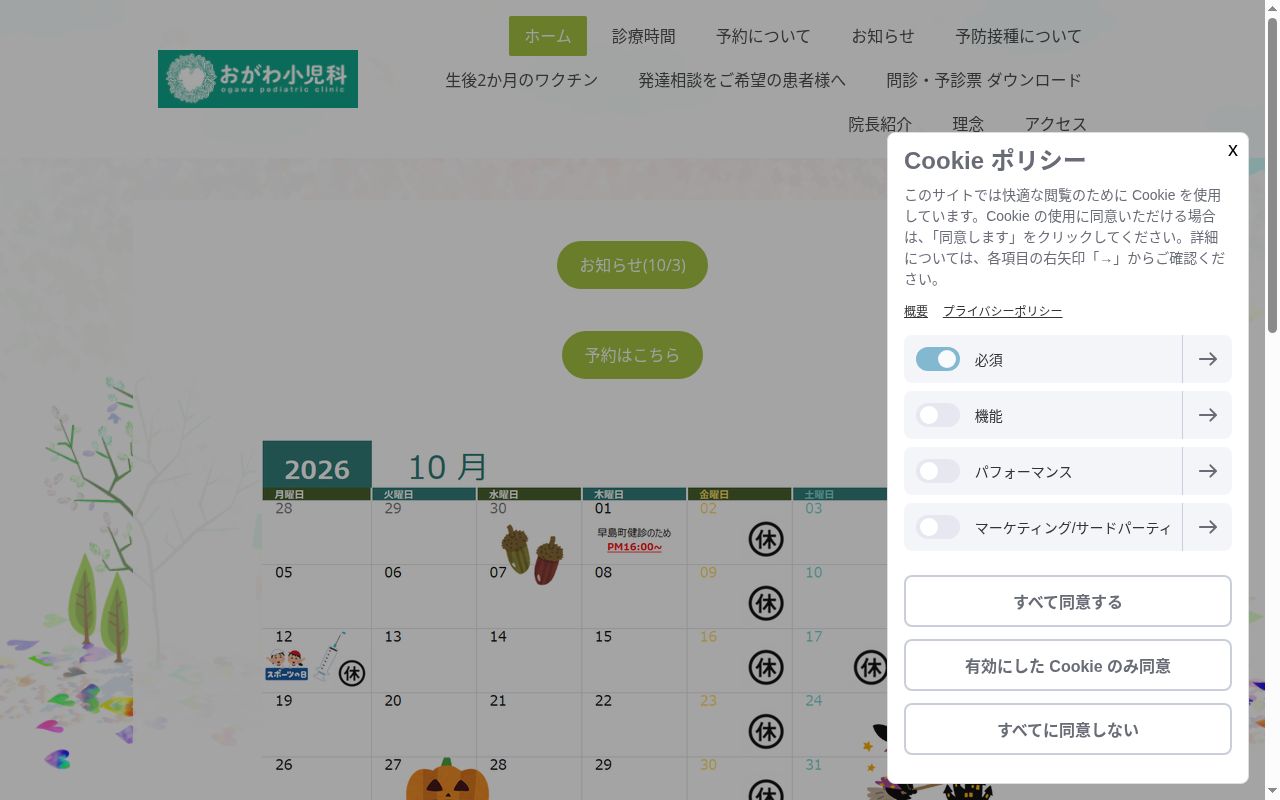Screen dimensions: 1280x800
Task: Close the Cookie policy dialog
Action: click(1233, 150)
